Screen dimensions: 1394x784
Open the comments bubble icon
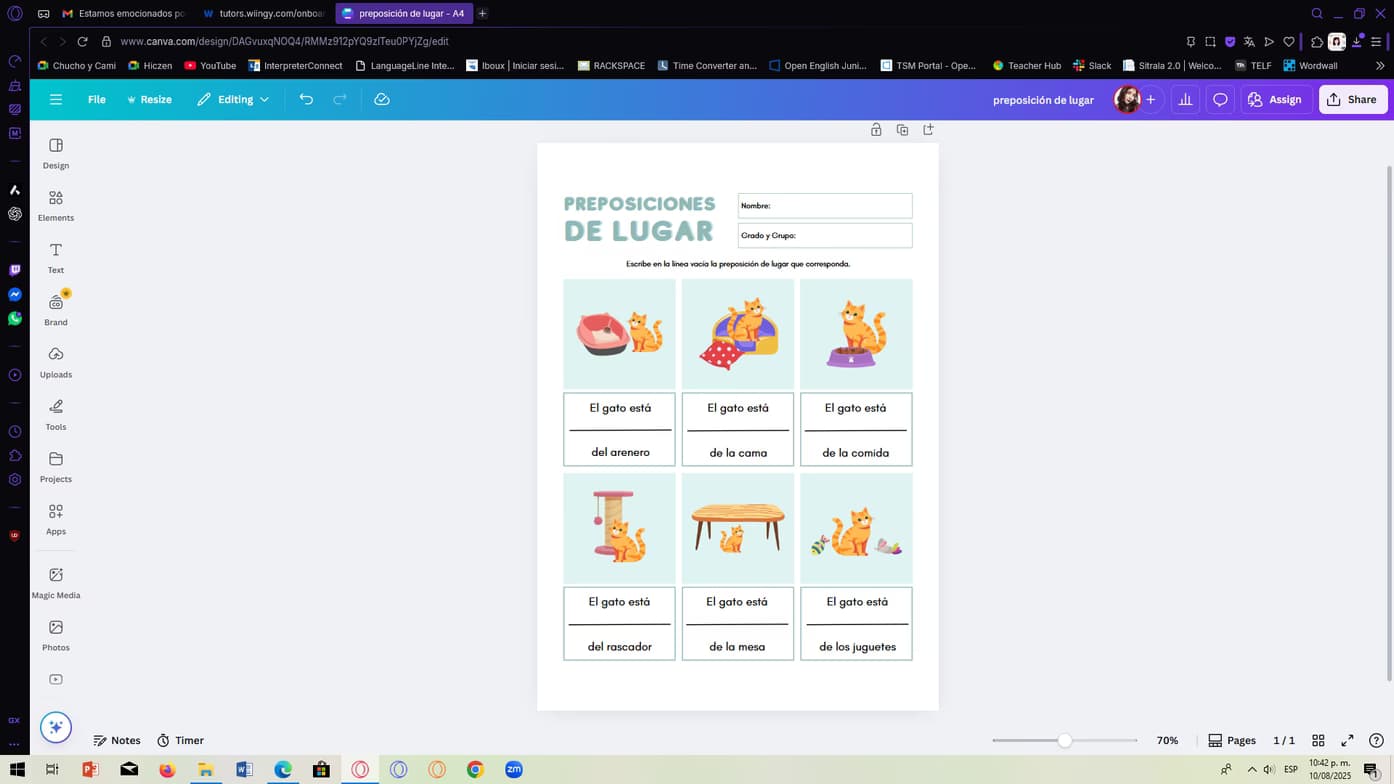click(x=1219, y=99)
